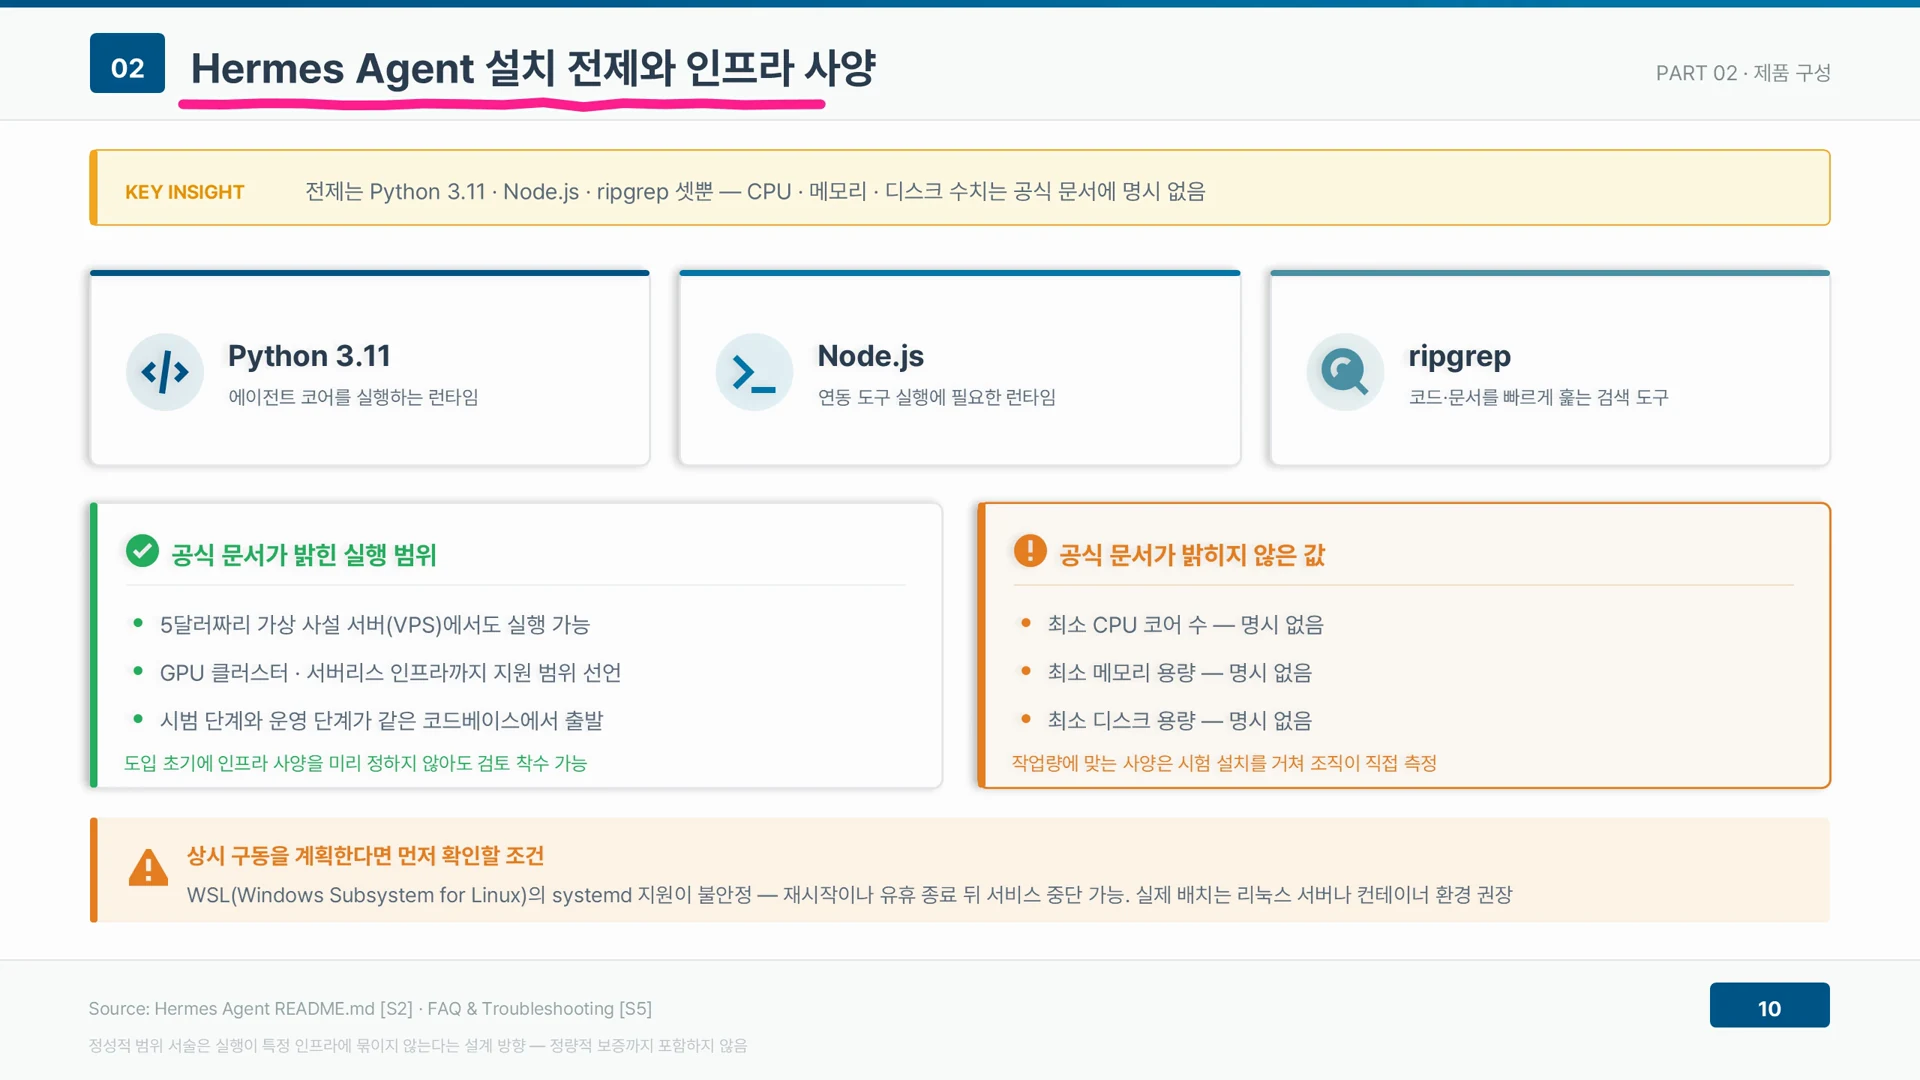Image resolution: width=1920 pixels, height=1080 pixels.
Task: Click the page number 10 badge
Action: click(1769, 1005)
